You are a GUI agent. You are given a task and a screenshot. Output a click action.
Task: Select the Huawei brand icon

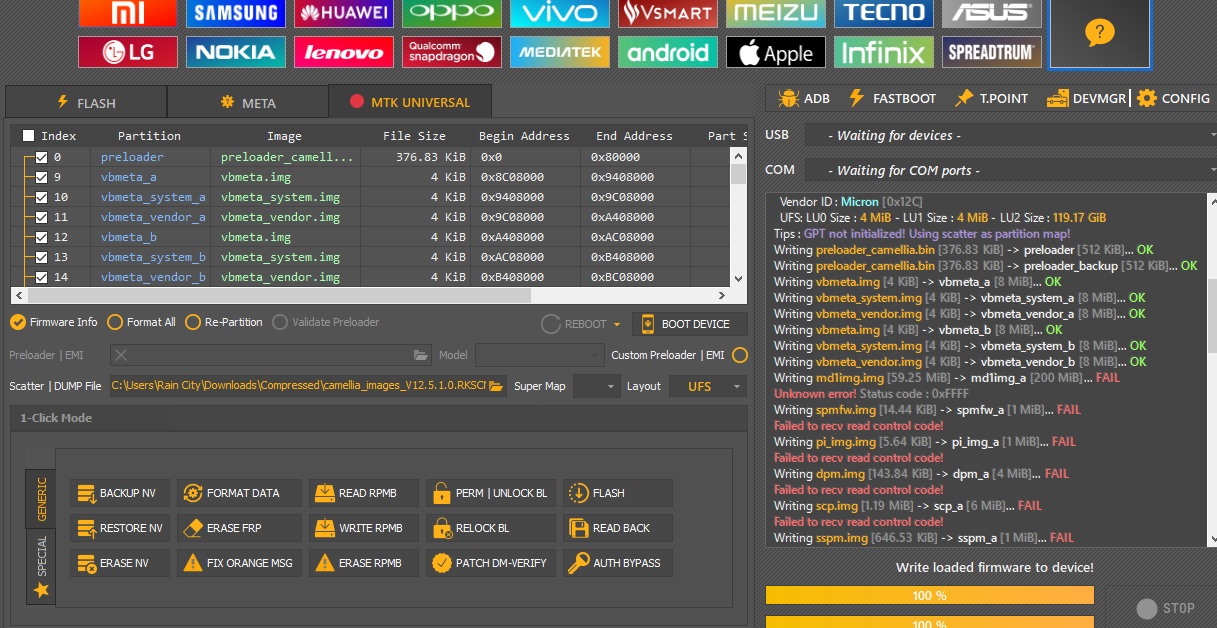(344, 13)
